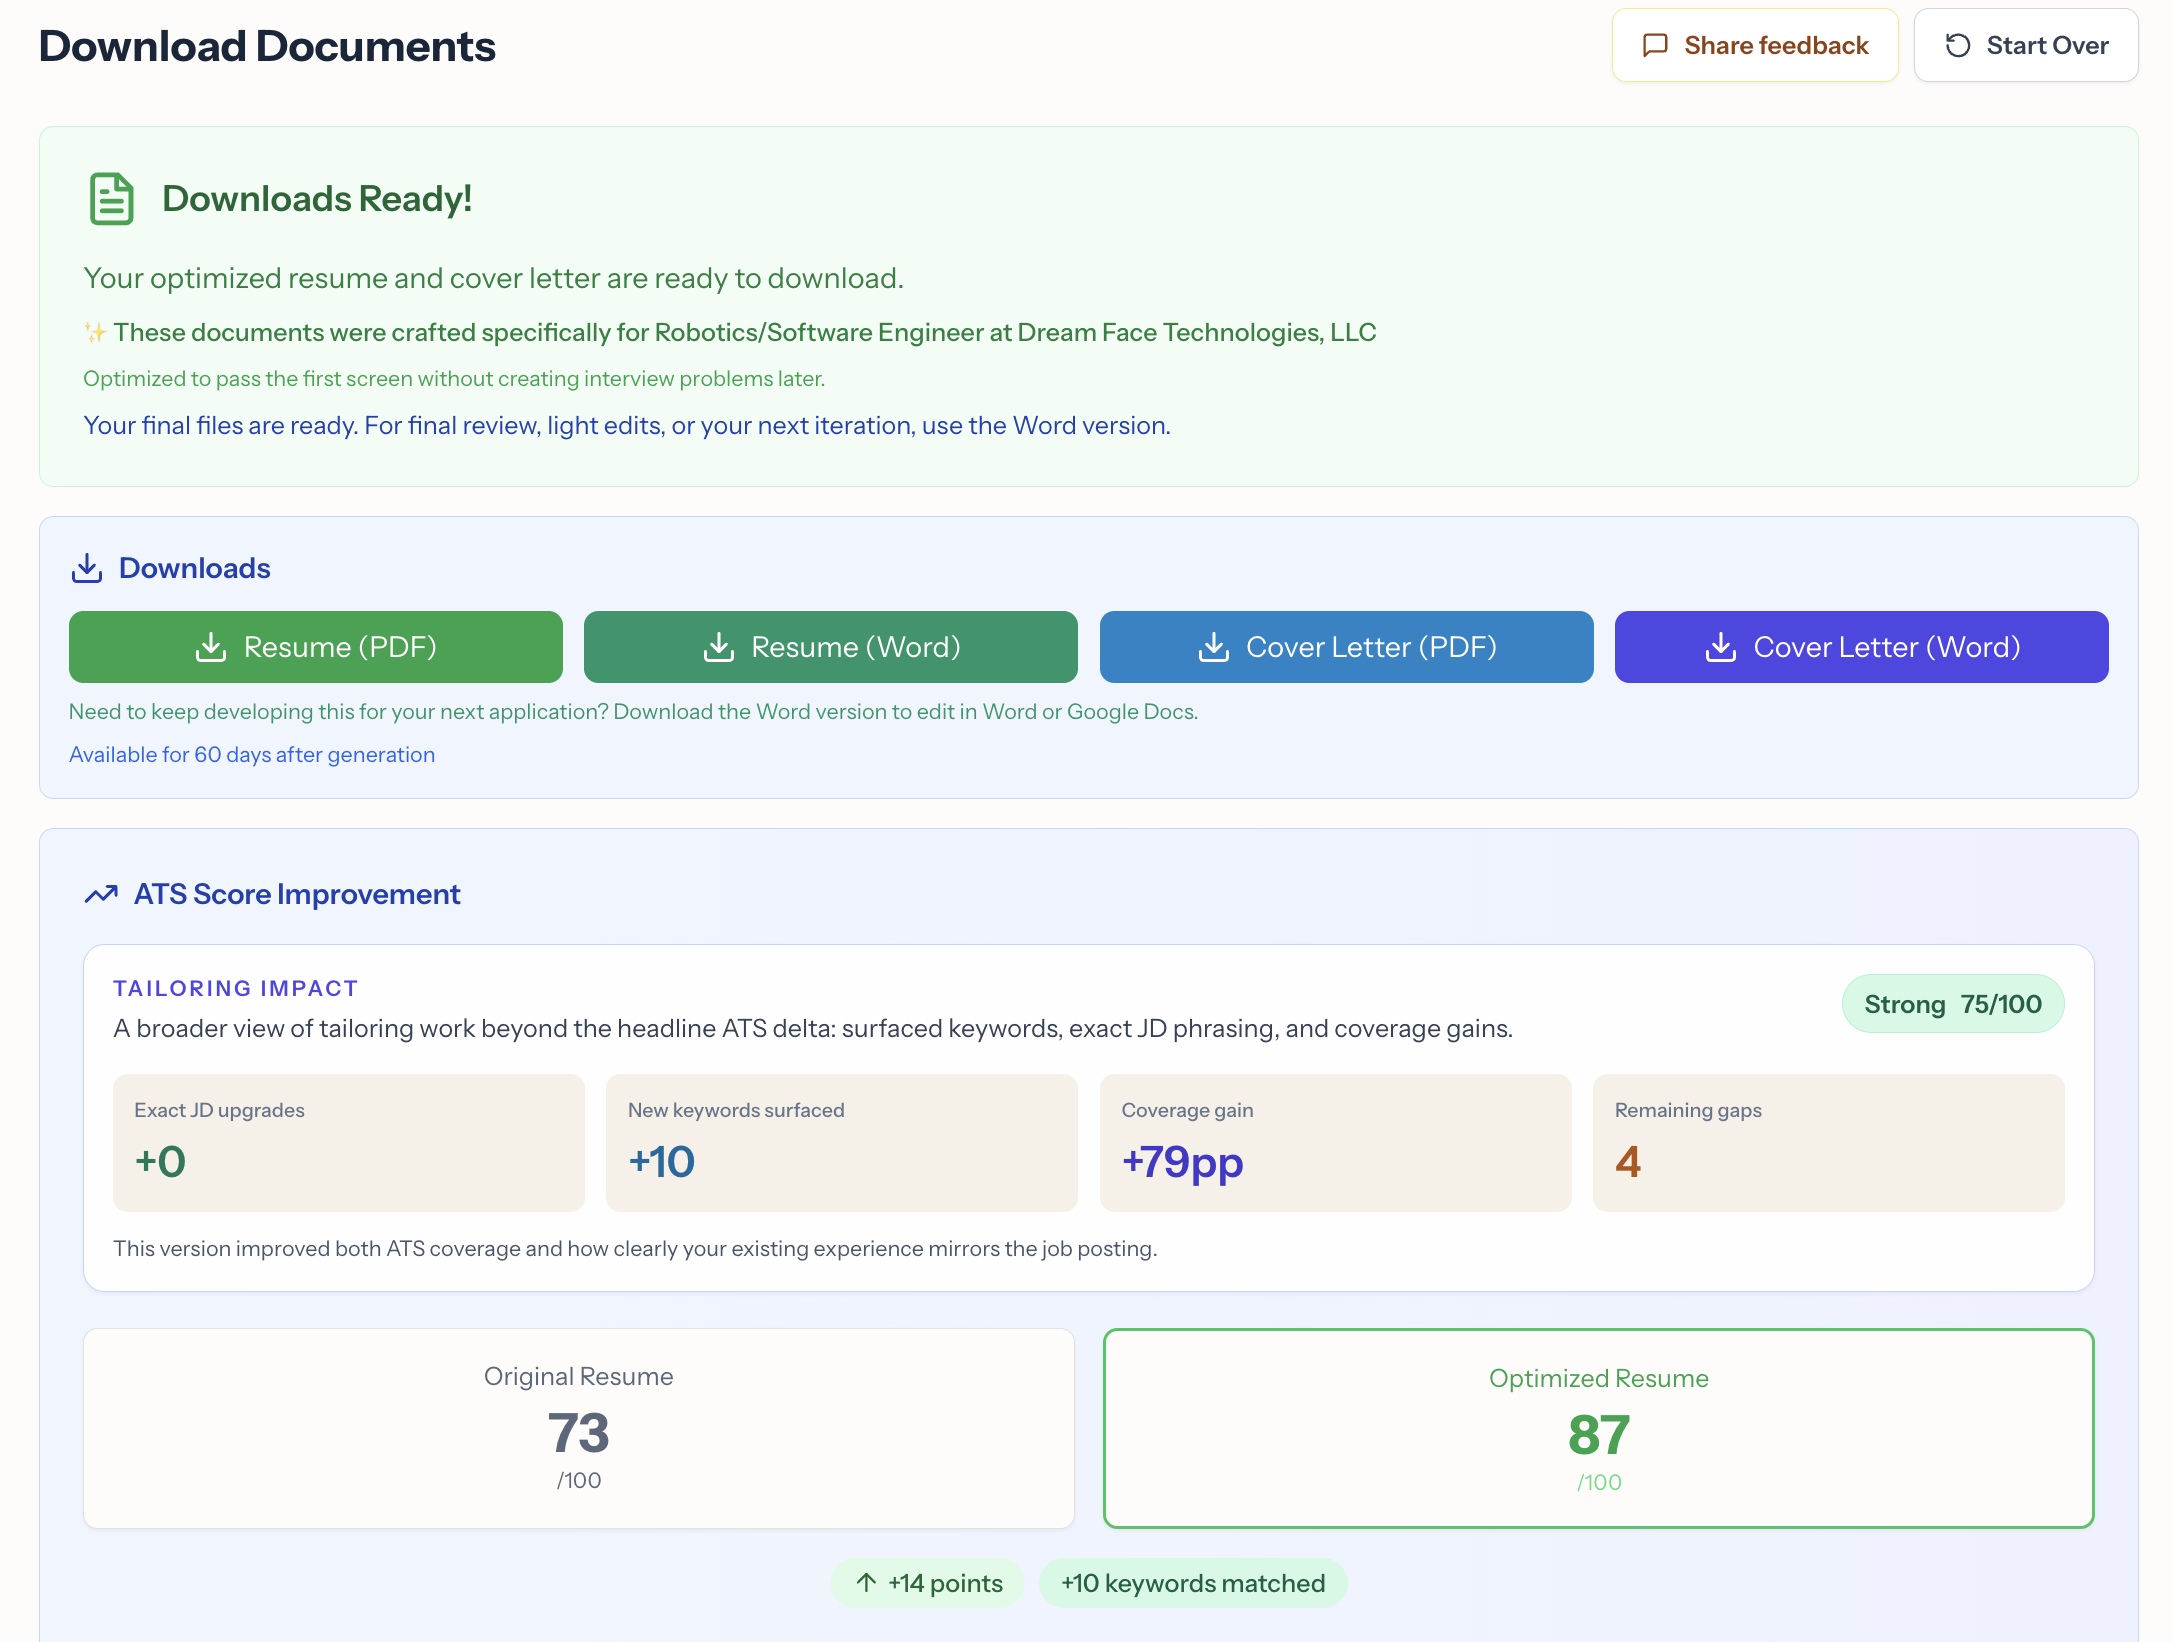Click the +14 points badge
Screen dimensions: 2172x1642
(x=927, y=1583)
